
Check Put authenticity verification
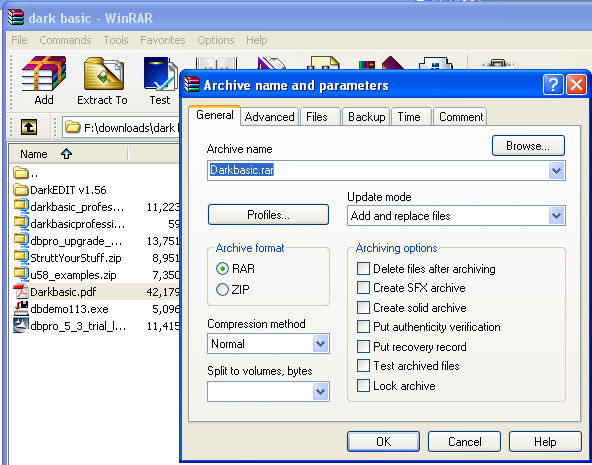tap(363, 326)
